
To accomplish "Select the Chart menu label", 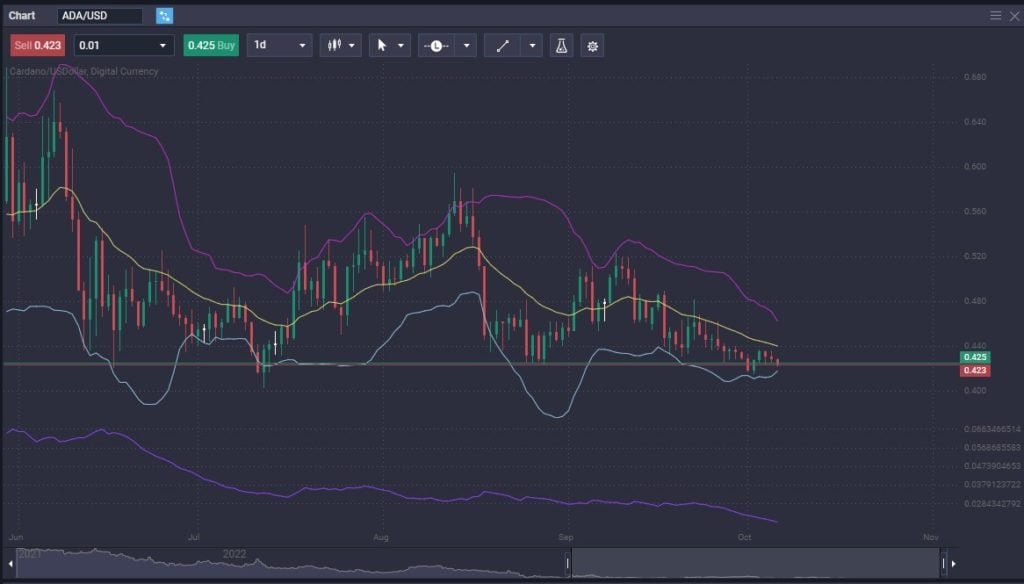I will [x=24, y=15].
